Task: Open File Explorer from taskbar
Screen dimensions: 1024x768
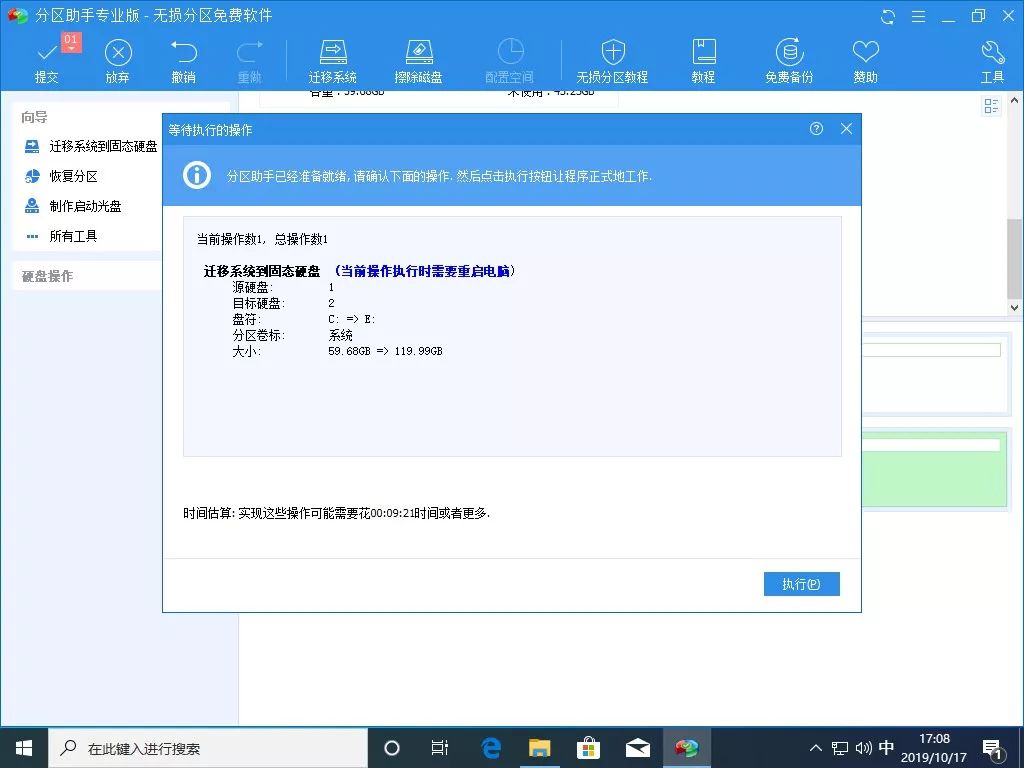Action: [539, 748]
